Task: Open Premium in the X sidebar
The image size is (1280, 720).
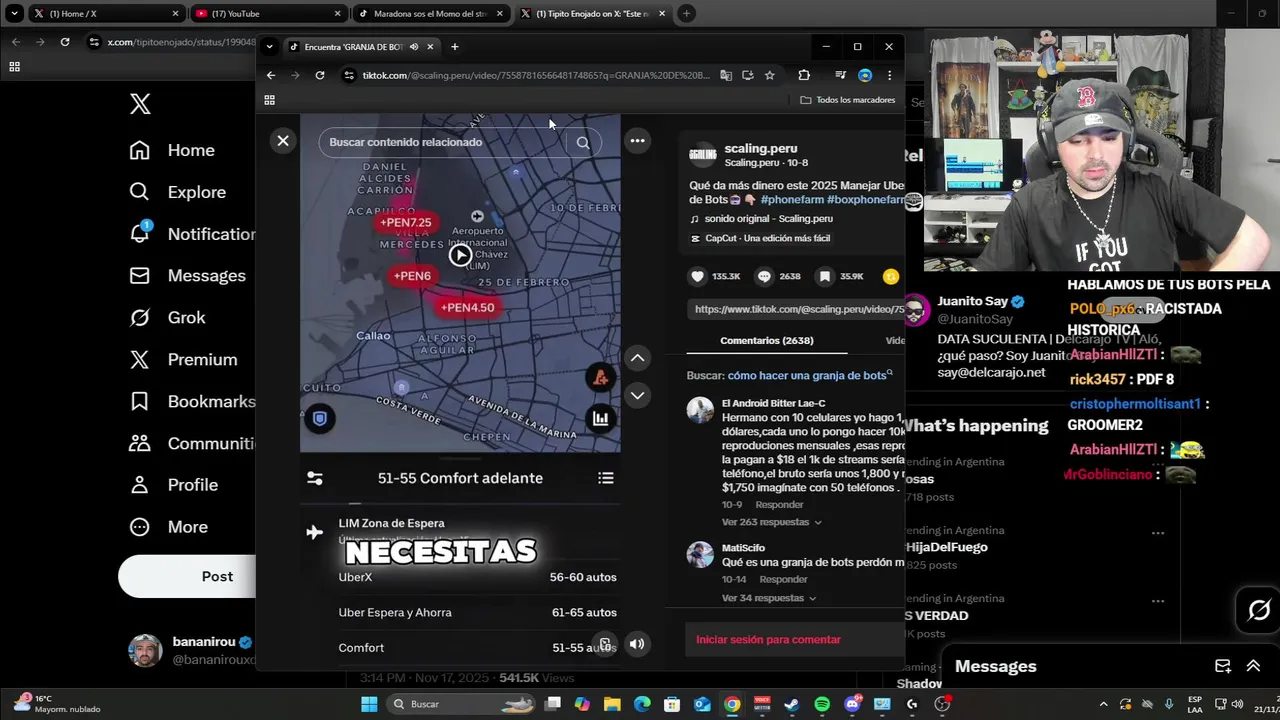Action: click(x=184, y=359)
